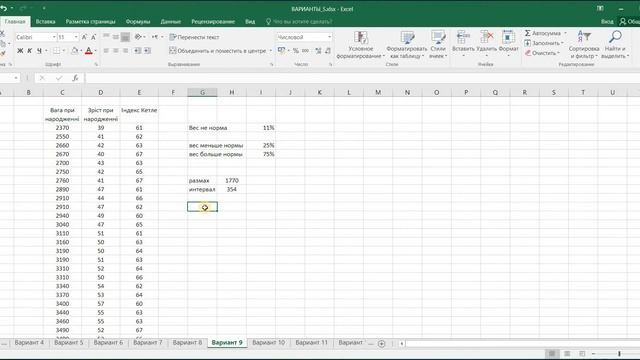Expand the fill color dropdown arrow
Viewport: 640px width, 360px height.
(x=81, y=51)
